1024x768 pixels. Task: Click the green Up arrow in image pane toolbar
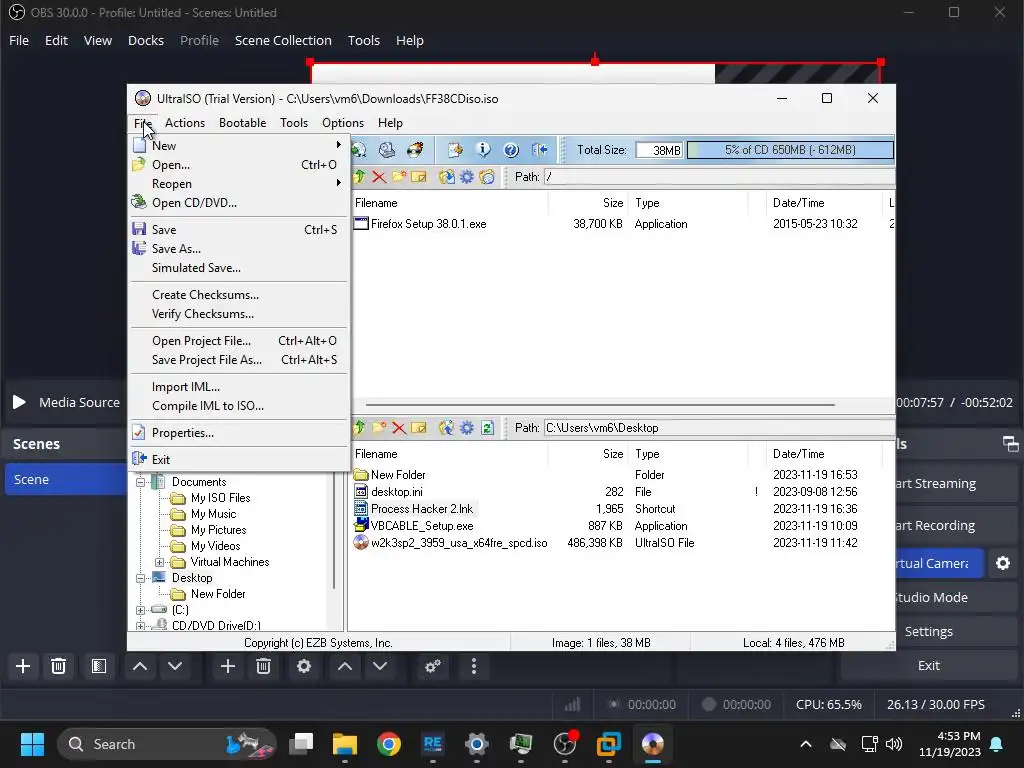(359, 176)
